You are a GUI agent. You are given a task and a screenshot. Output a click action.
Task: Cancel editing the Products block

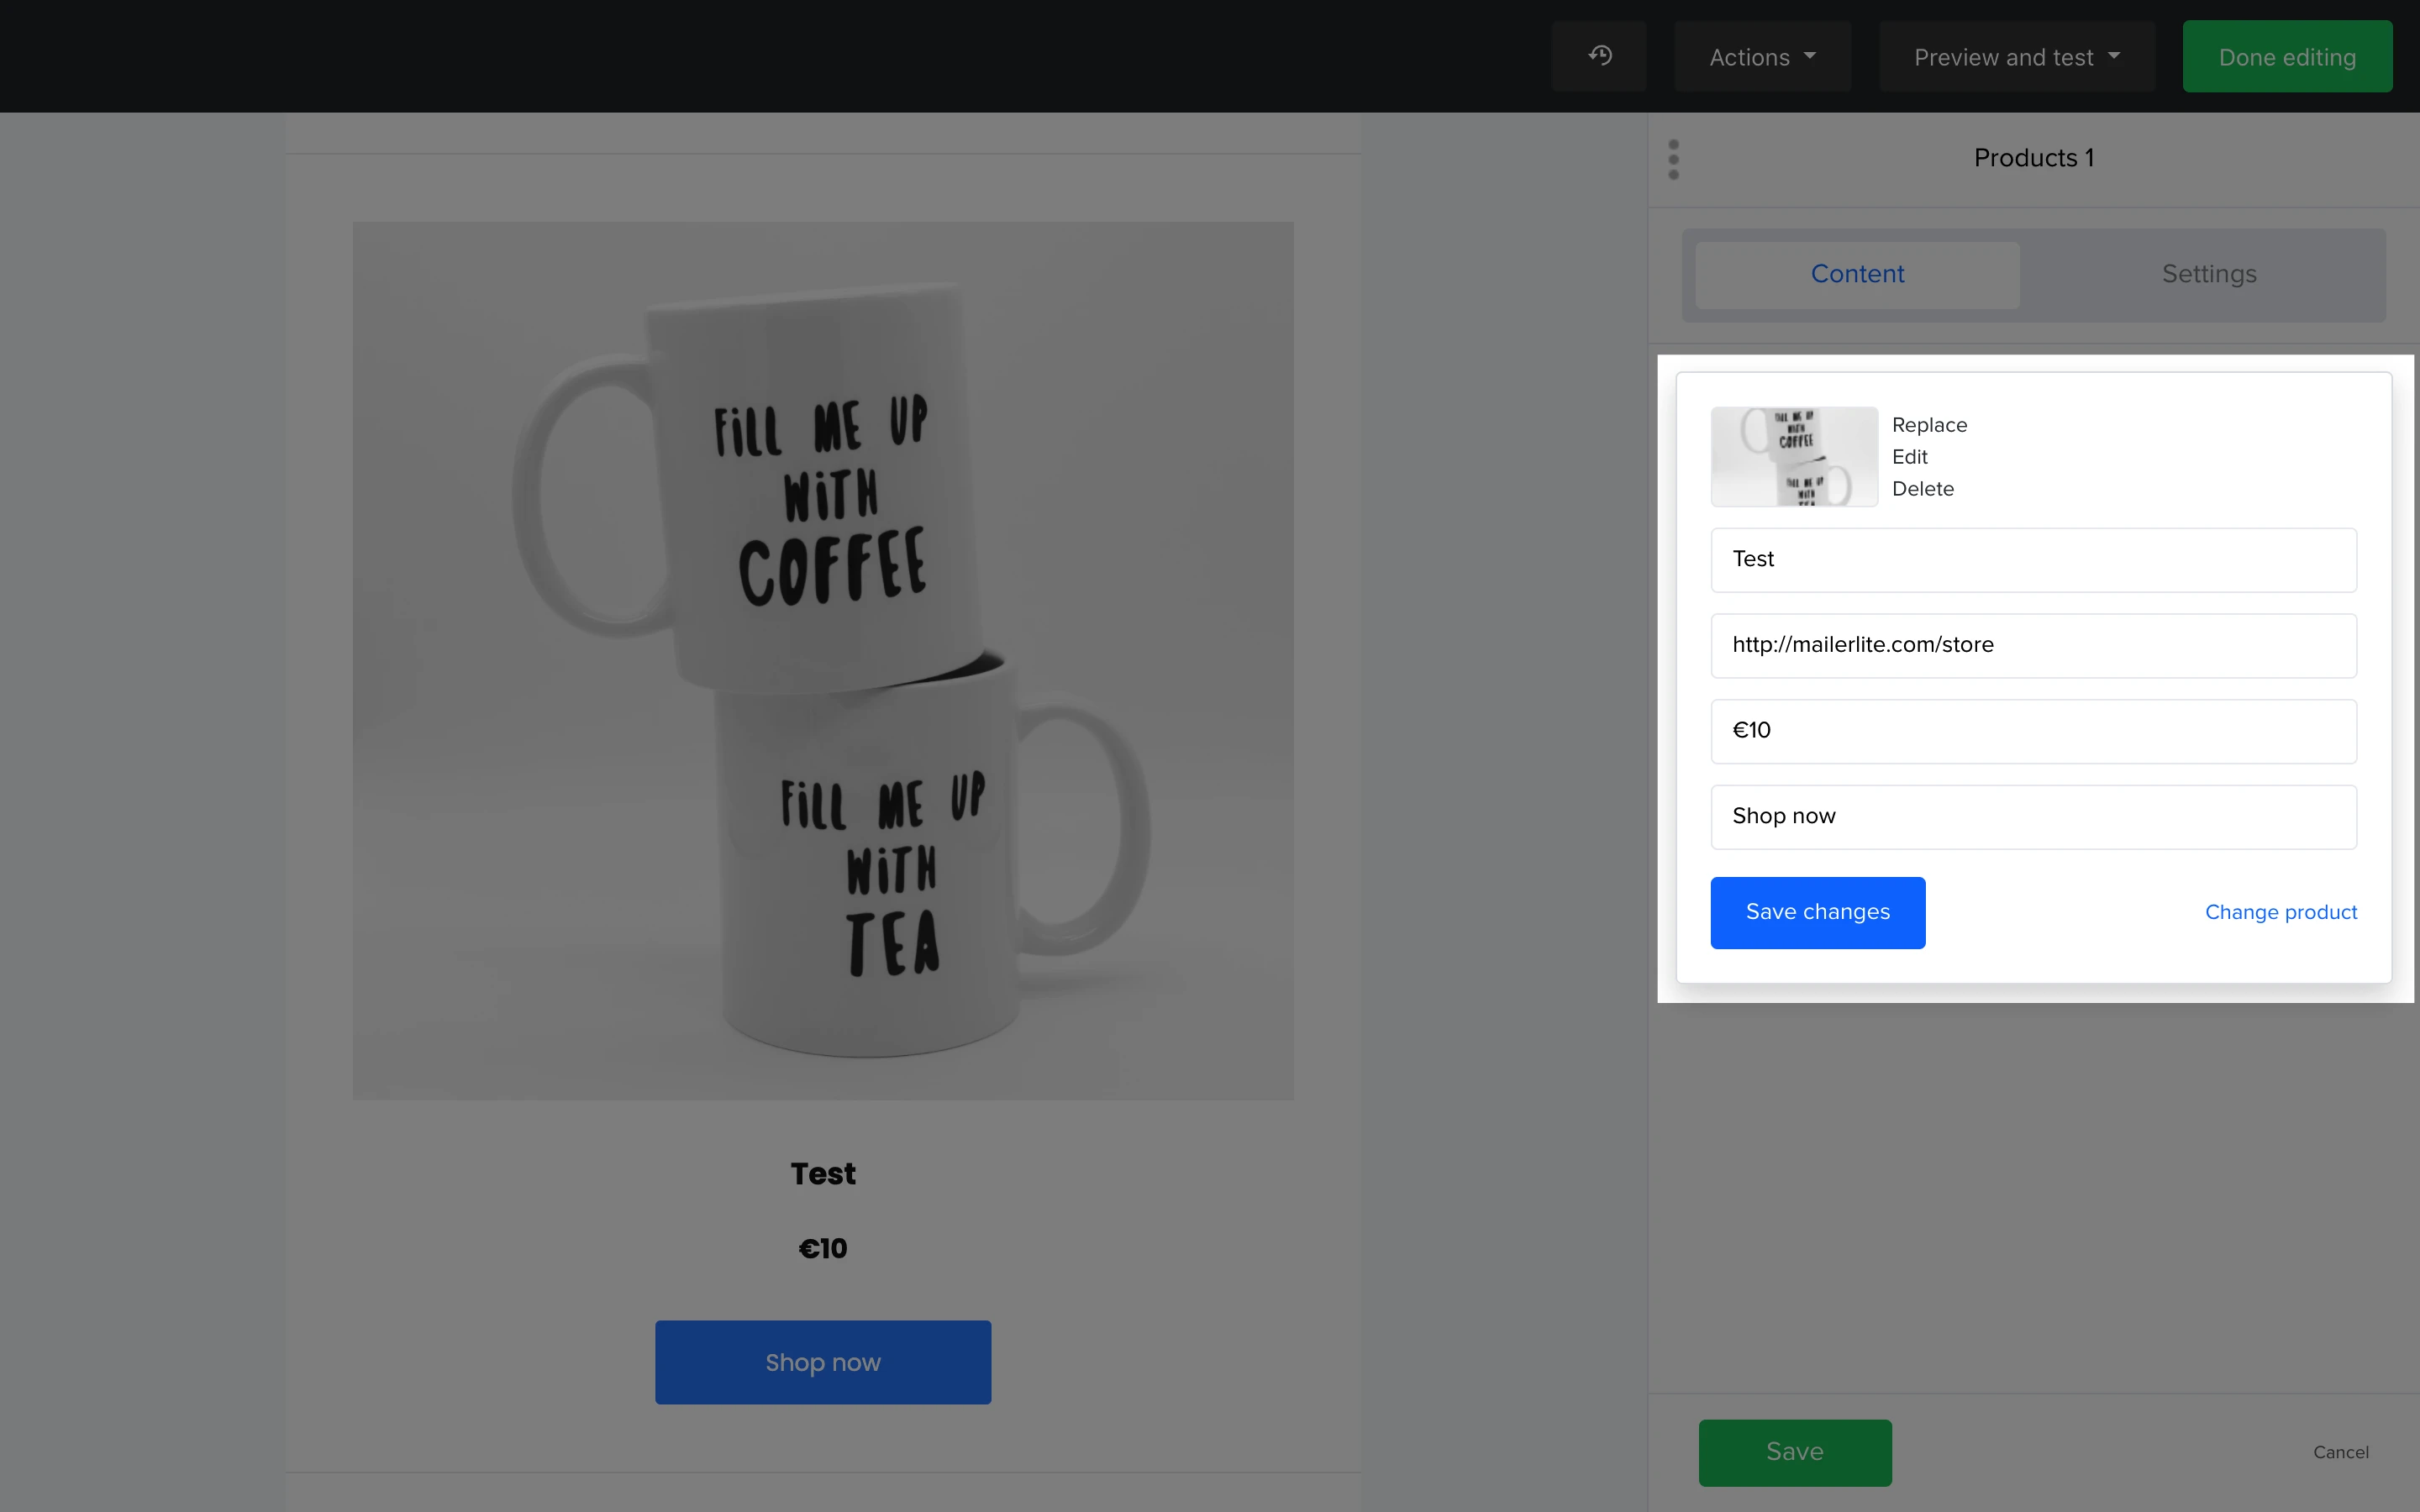pos(2340,1452)
